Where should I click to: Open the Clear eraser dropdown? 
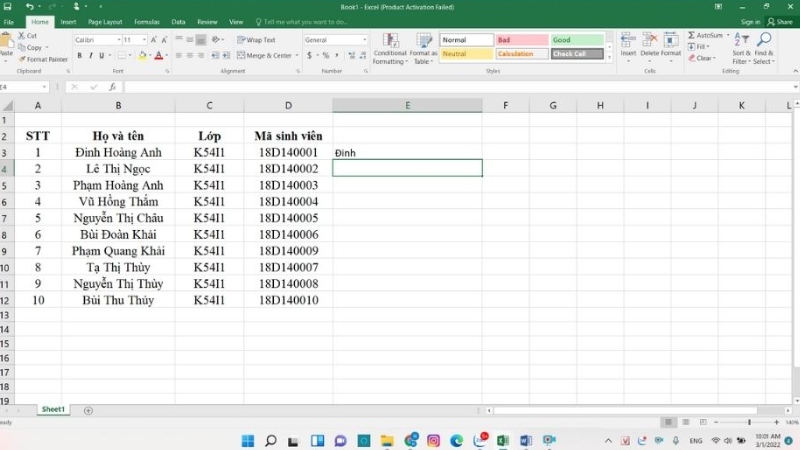point(702,58)
